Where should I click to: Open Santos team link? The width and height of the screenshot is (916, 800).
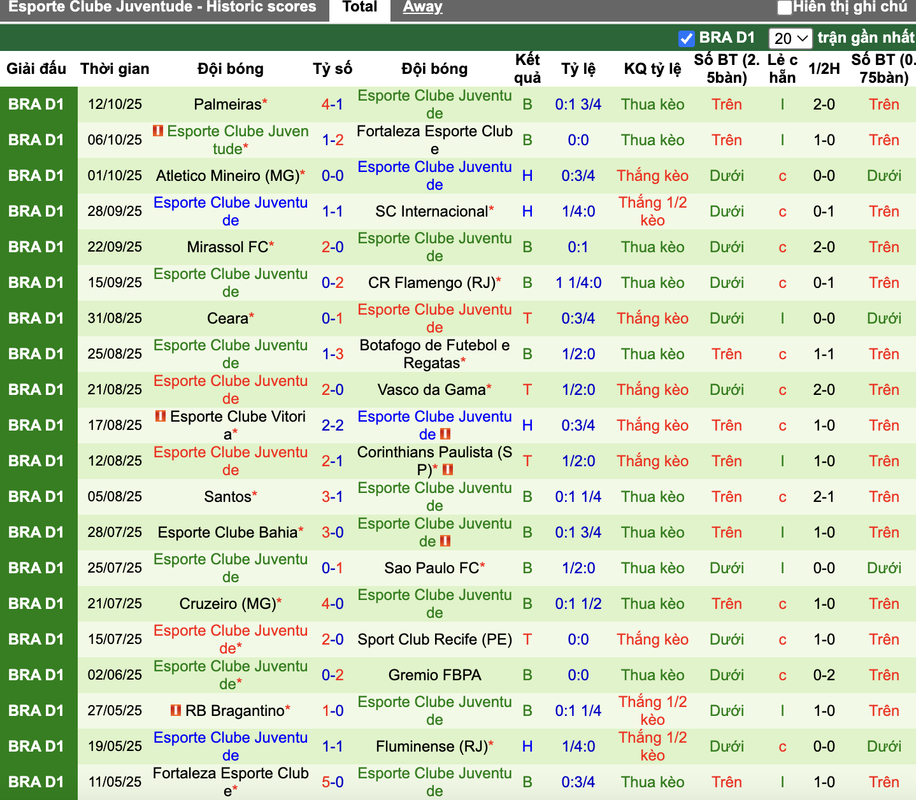pyautogui.click(x=227, y=497)
